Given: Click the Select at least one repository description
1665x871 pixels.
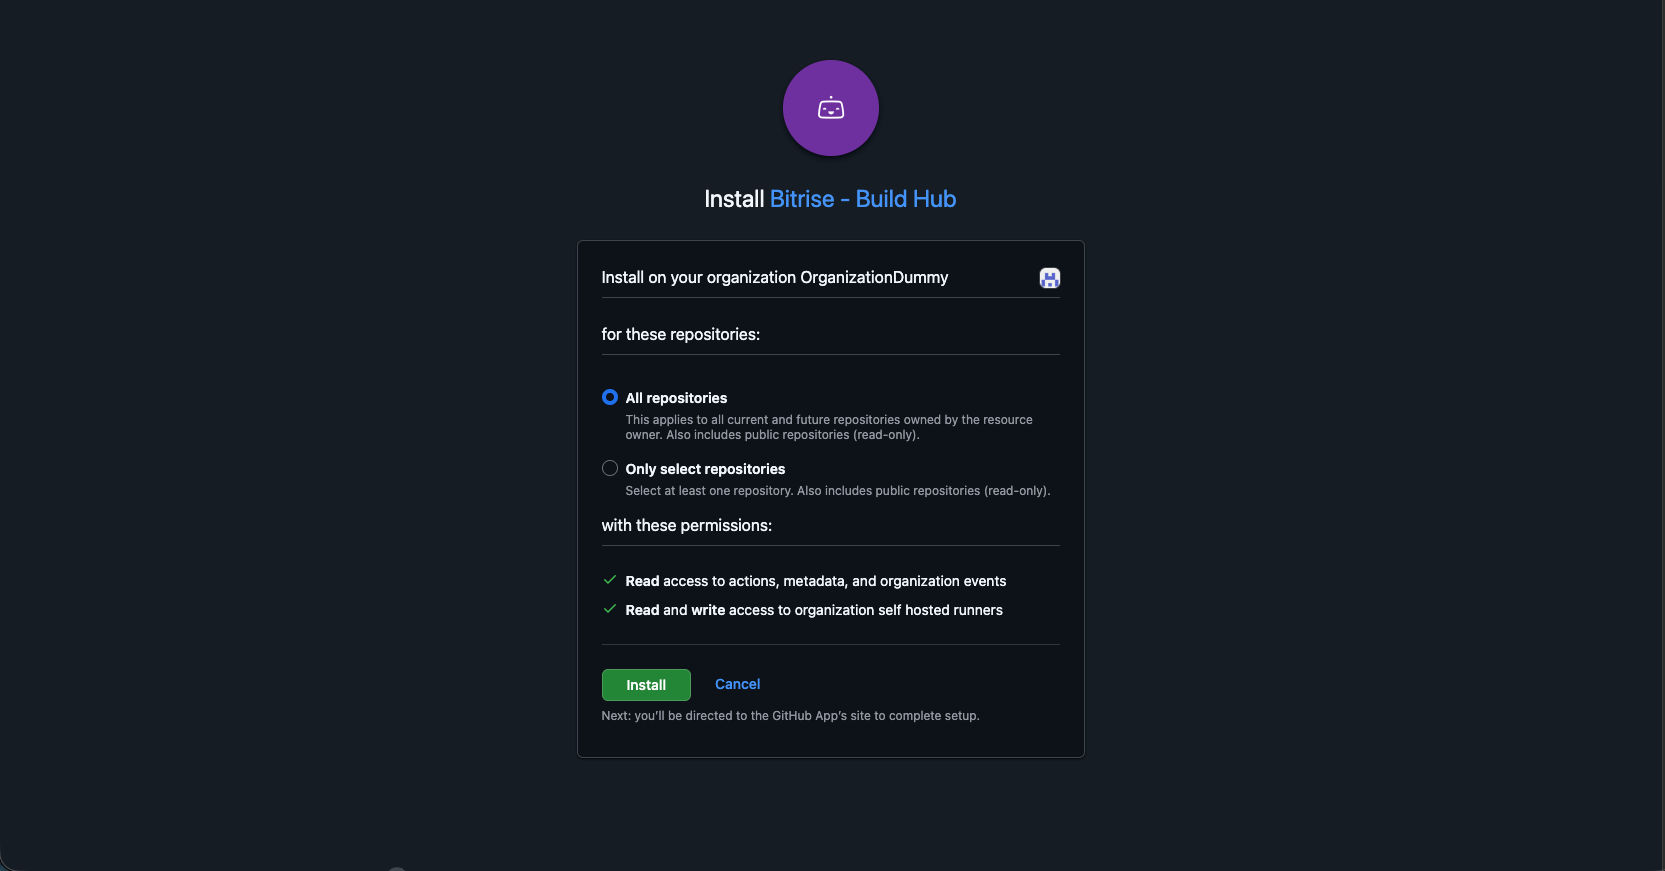Looking at the screenshot, I should 838,491.
